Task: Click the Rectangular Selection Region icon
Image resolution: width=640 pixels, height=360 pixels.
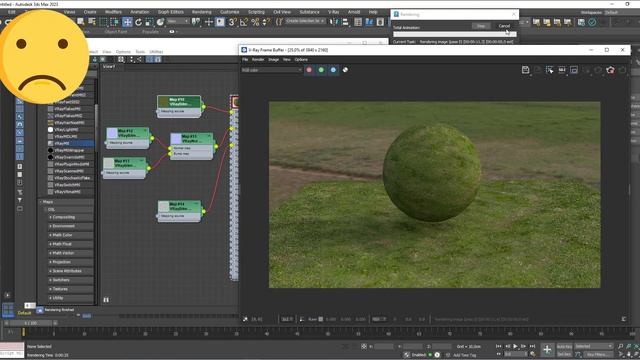Action: tap(103, 22)
